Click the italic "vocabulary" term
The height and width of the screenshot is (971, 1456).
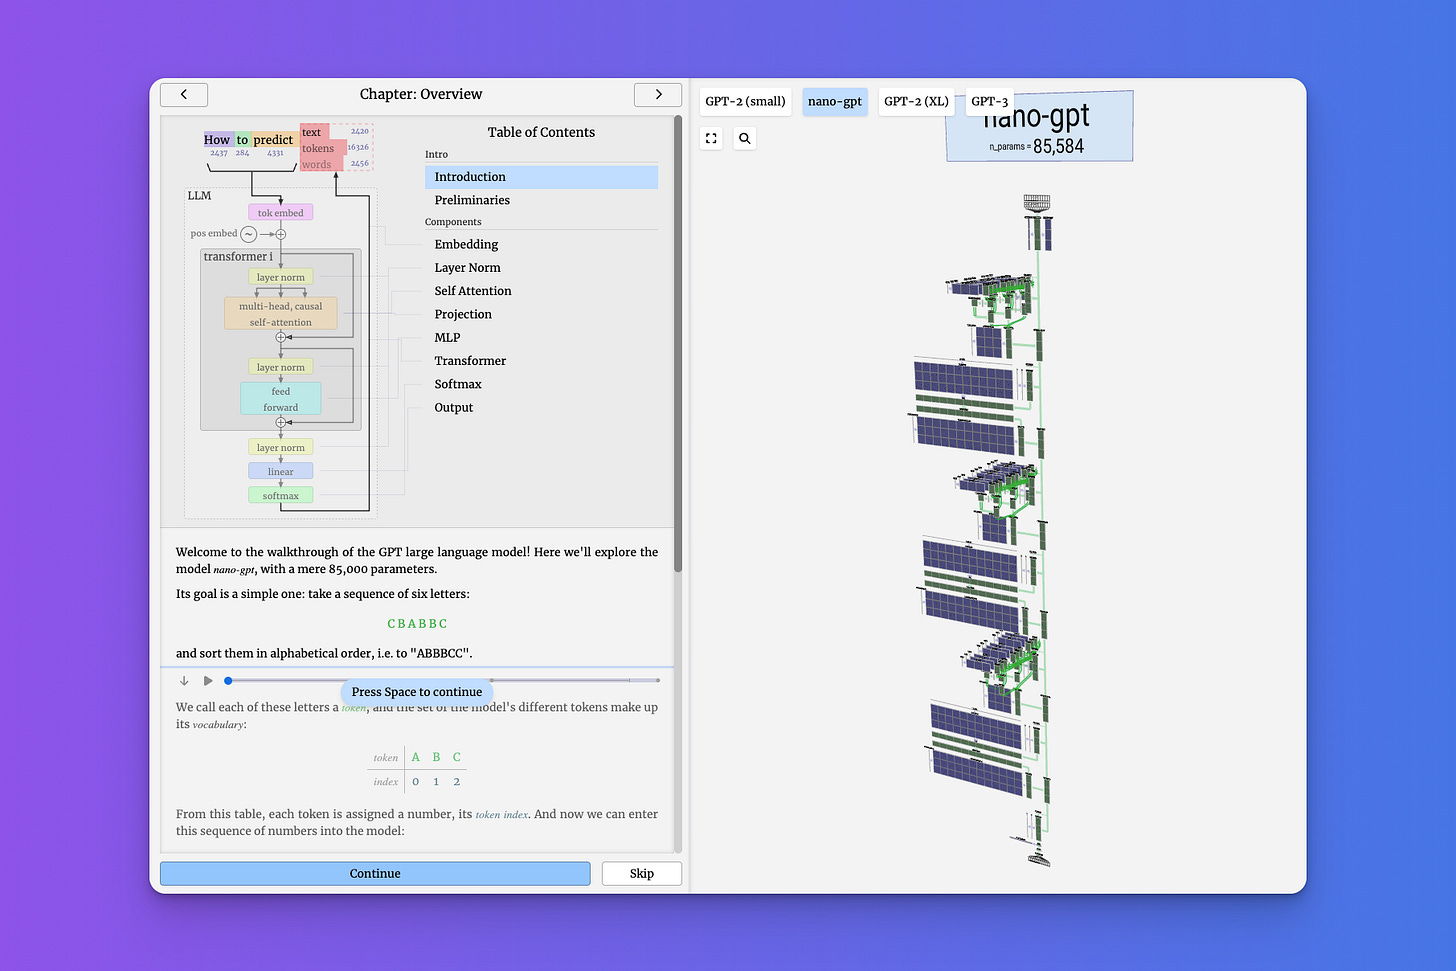[x=218, y=725]
